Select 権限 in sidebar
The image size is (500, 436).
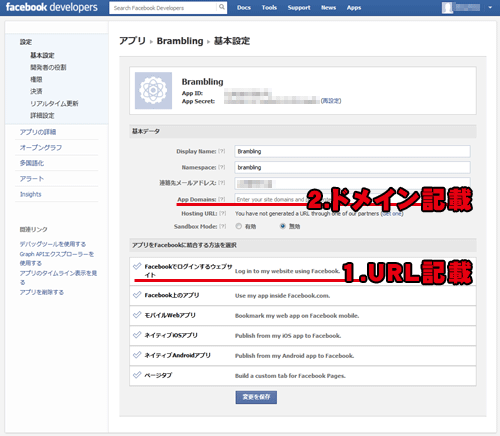(x=36, y=79)
